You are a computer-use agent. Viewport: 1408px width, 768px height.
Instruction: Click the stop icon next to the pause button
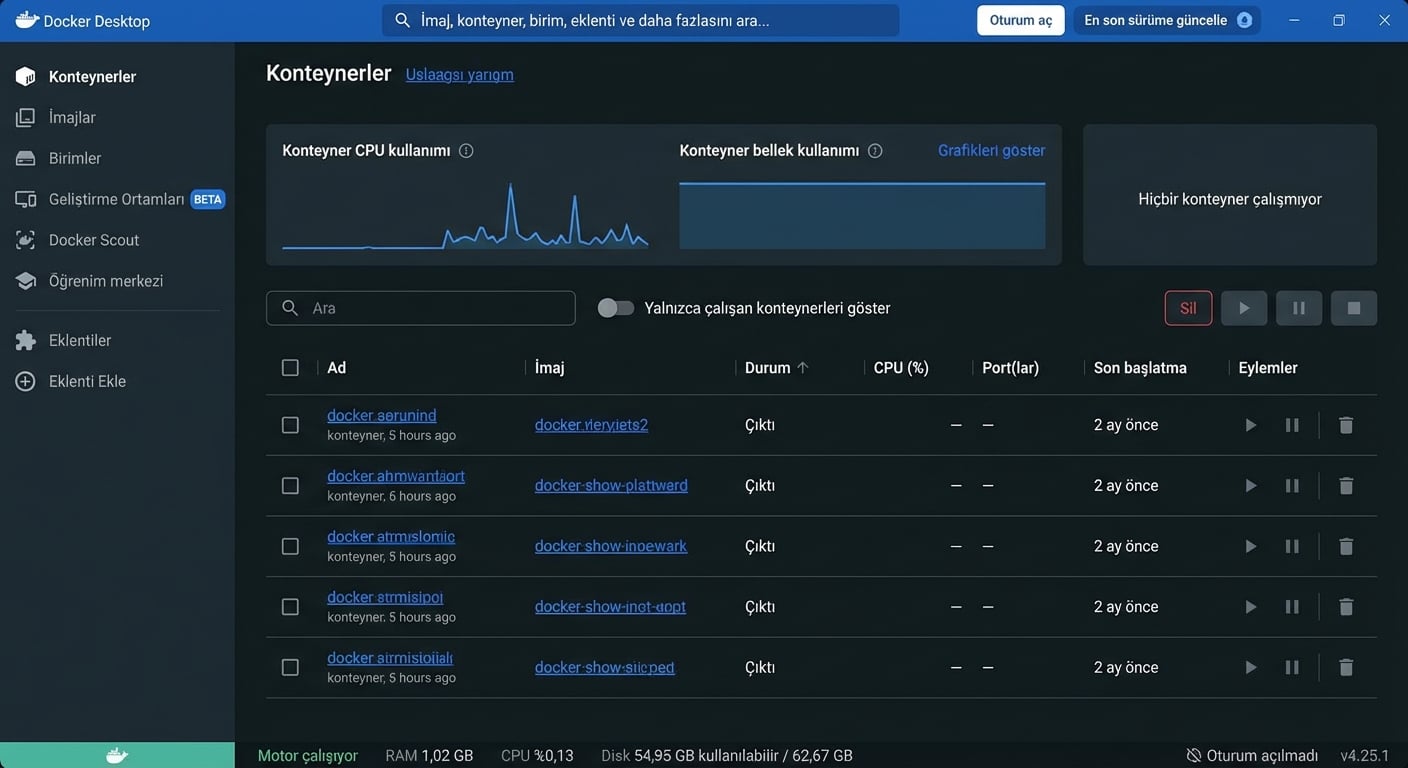coord(1353,308)
